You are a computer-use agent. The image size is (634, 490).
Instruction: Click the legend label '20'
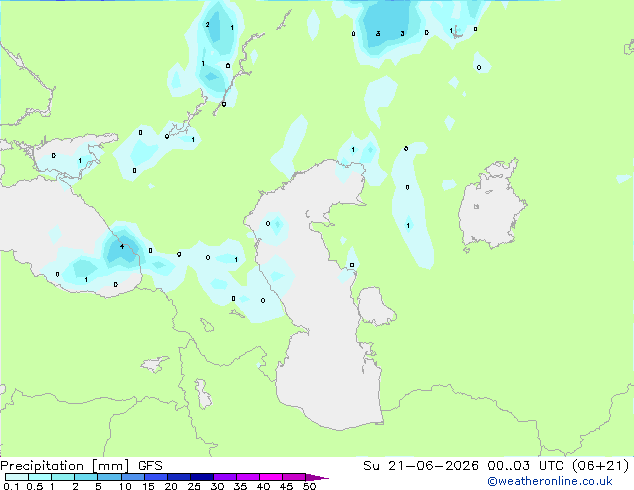point(171,486)
